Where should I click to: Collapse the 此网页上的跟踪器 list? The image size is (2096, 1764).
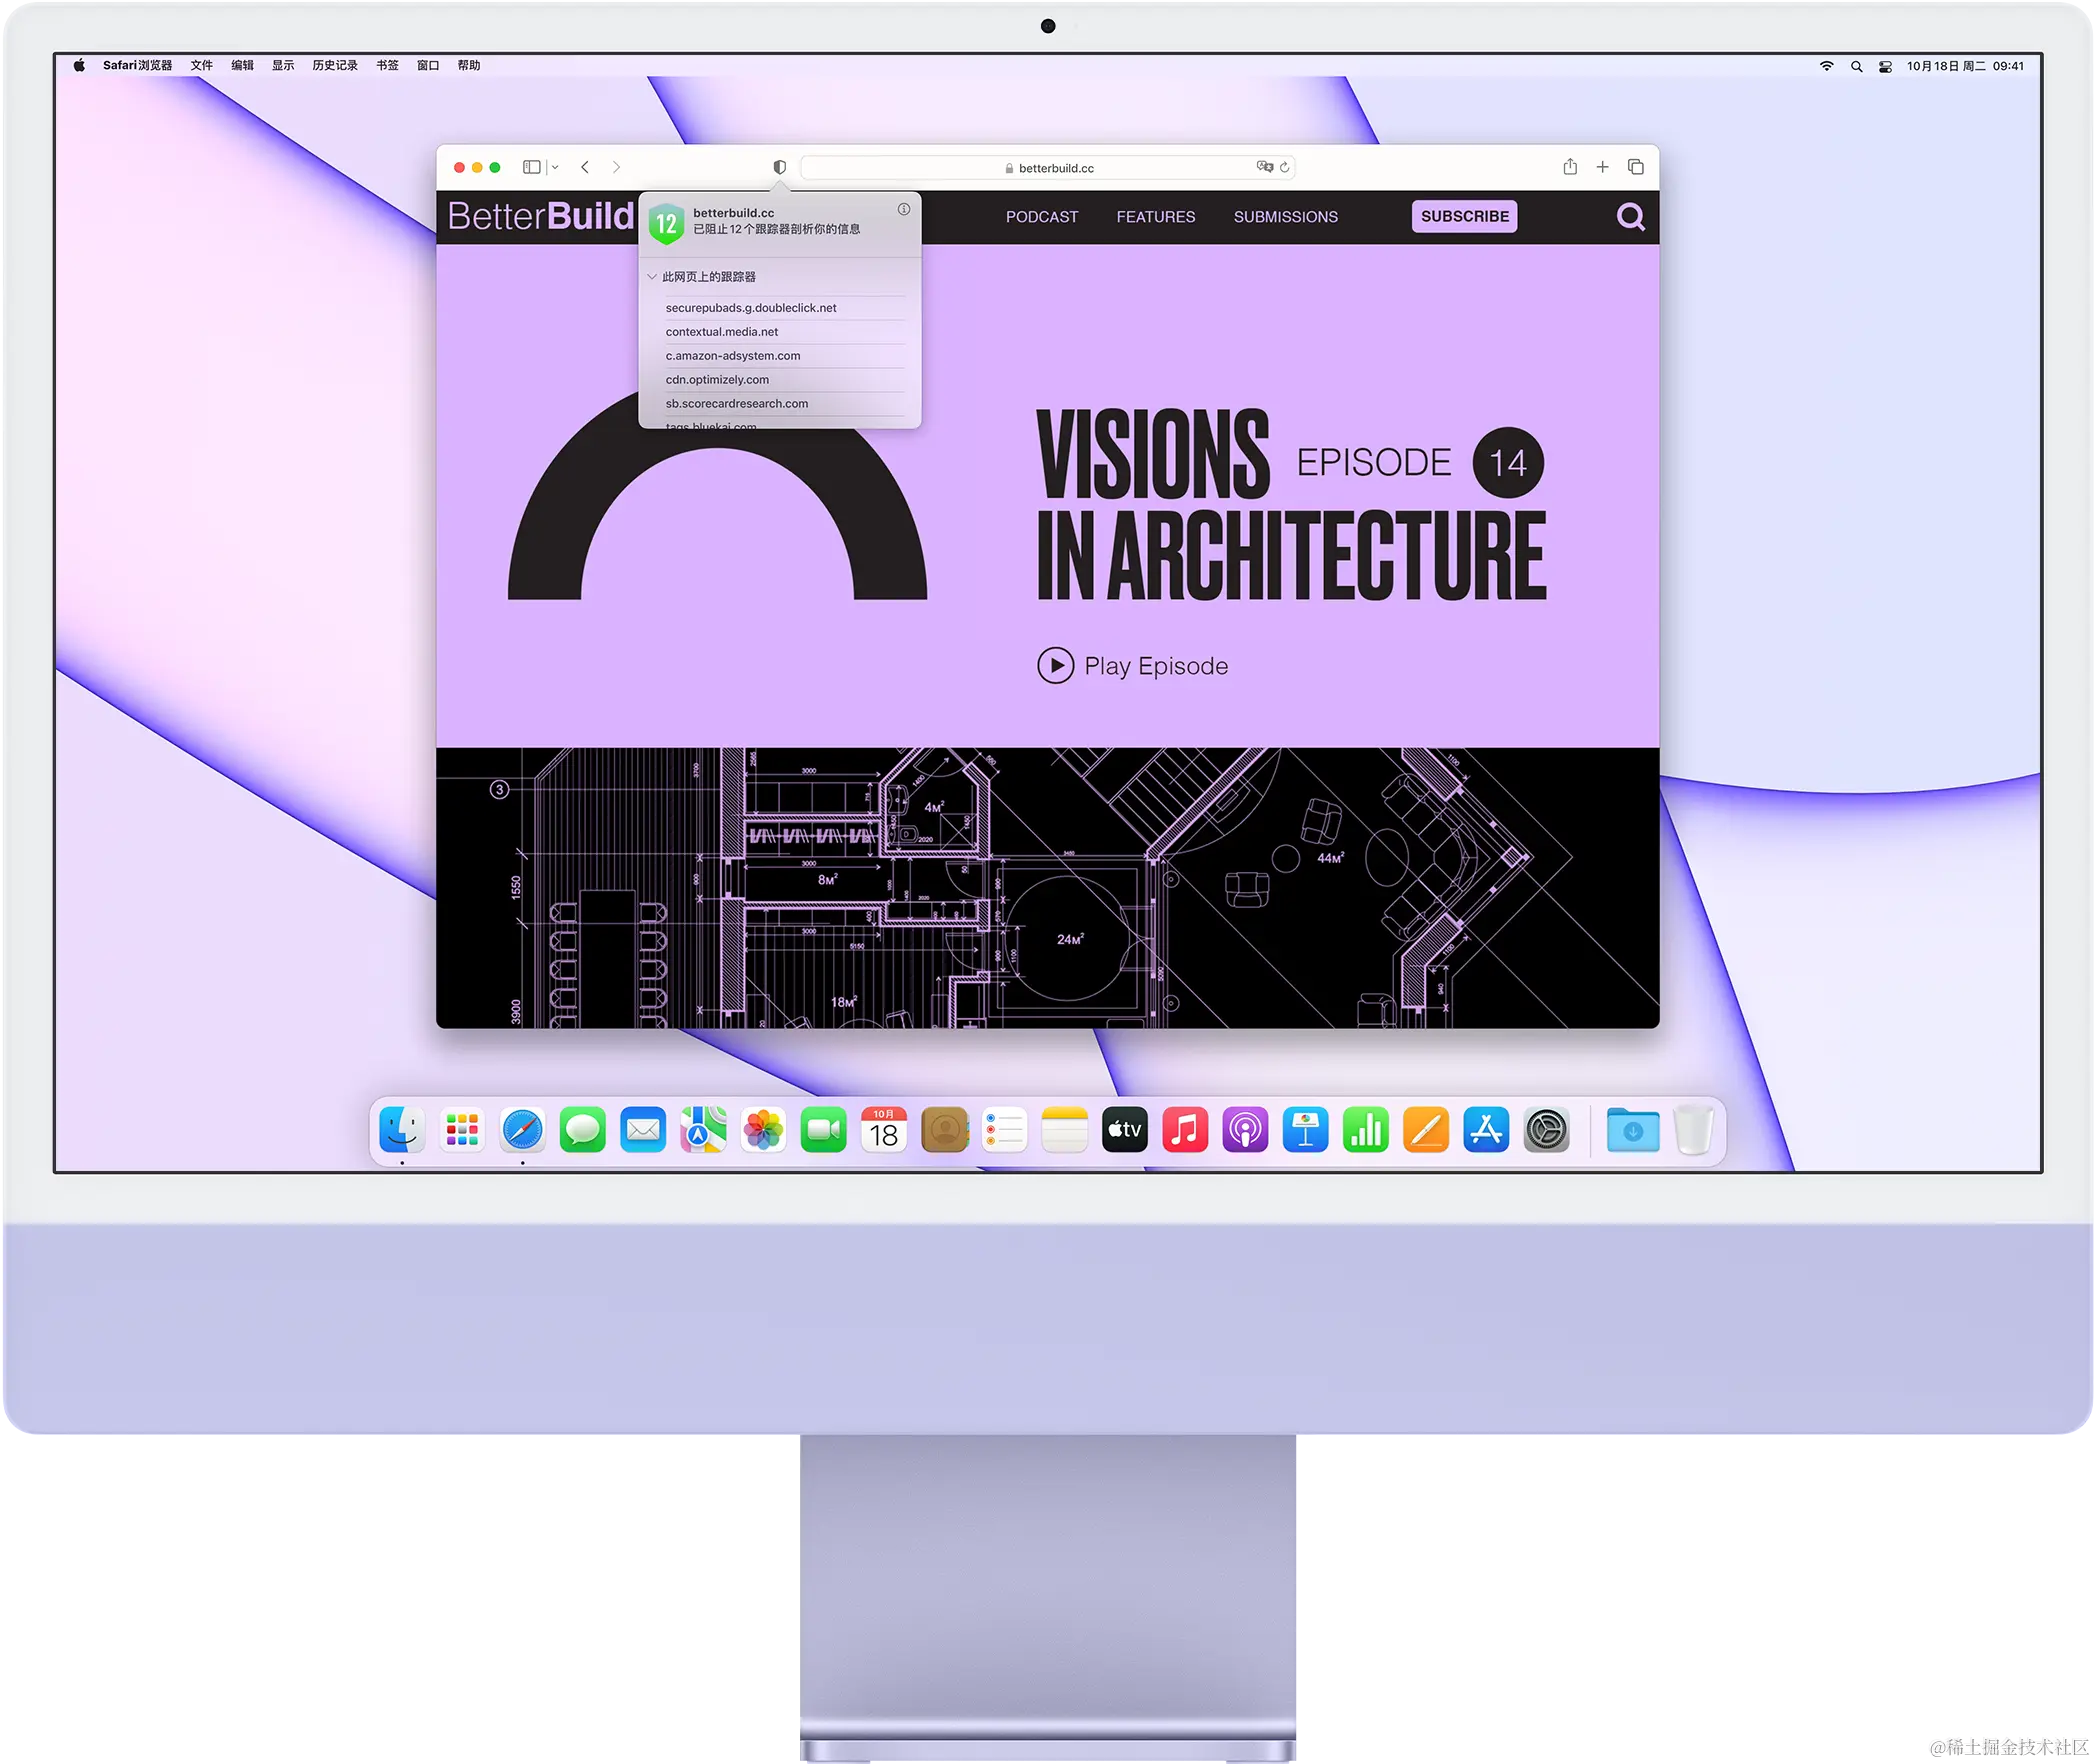[x=652, y=277]
